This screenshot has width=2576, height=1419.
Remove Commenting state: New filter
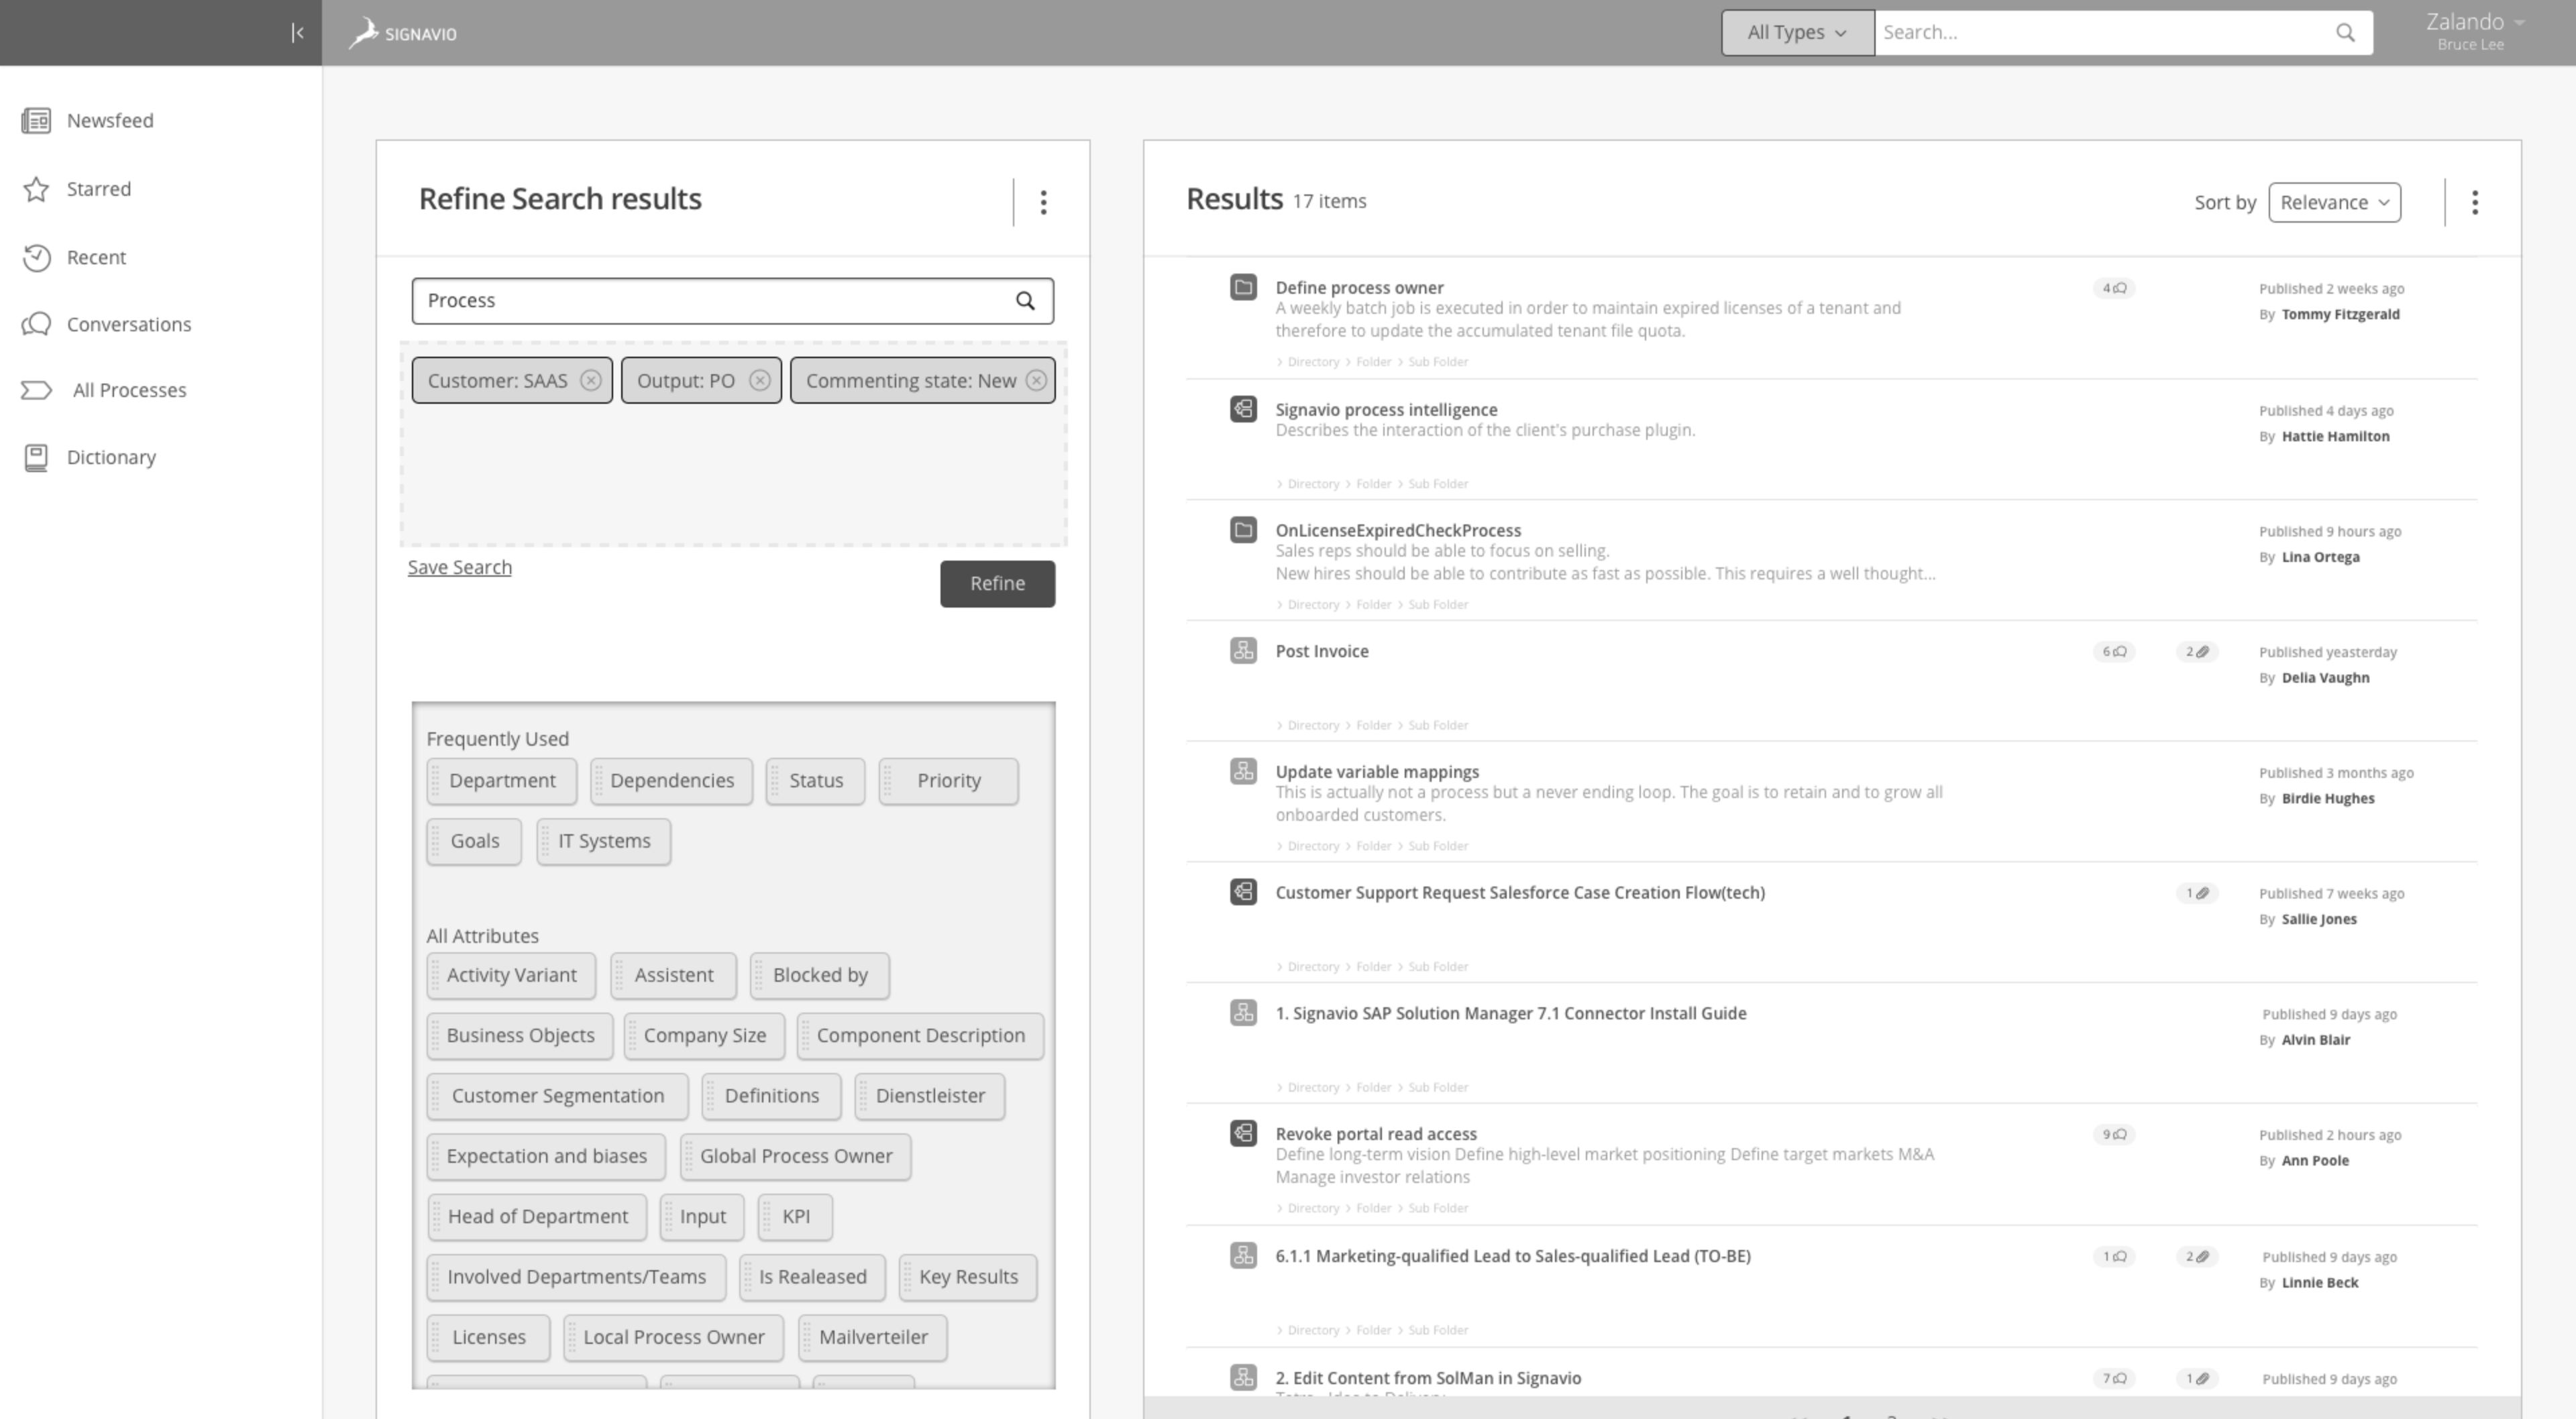[1036, 381]
